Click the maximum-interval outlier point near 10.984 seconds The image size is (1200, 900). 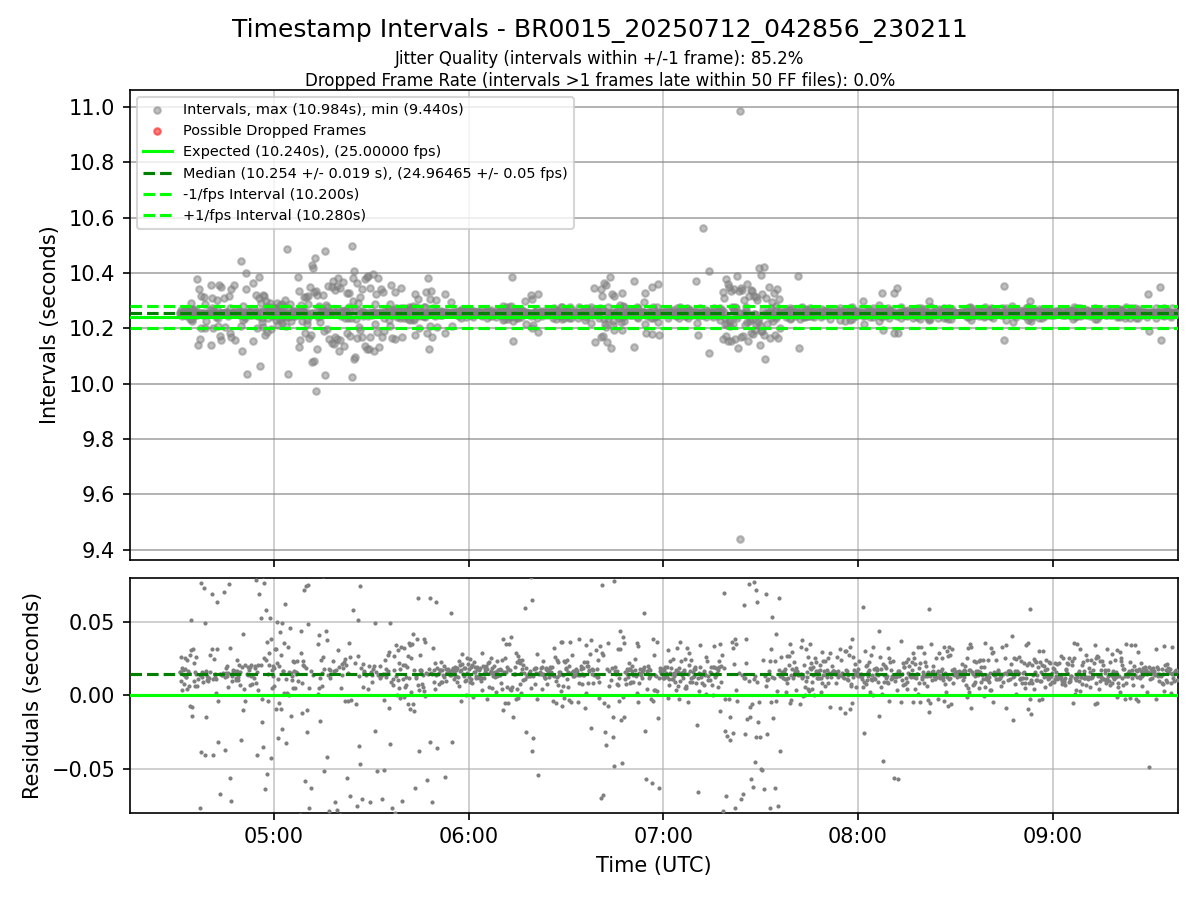click(740, 111)
